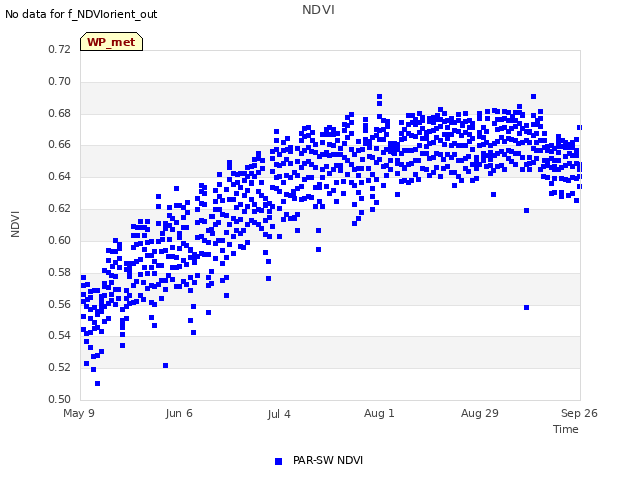Click the lowest data point near 0.51
Image resolution: width=640 pixels, height=480 pixels.
click(98, 384)
